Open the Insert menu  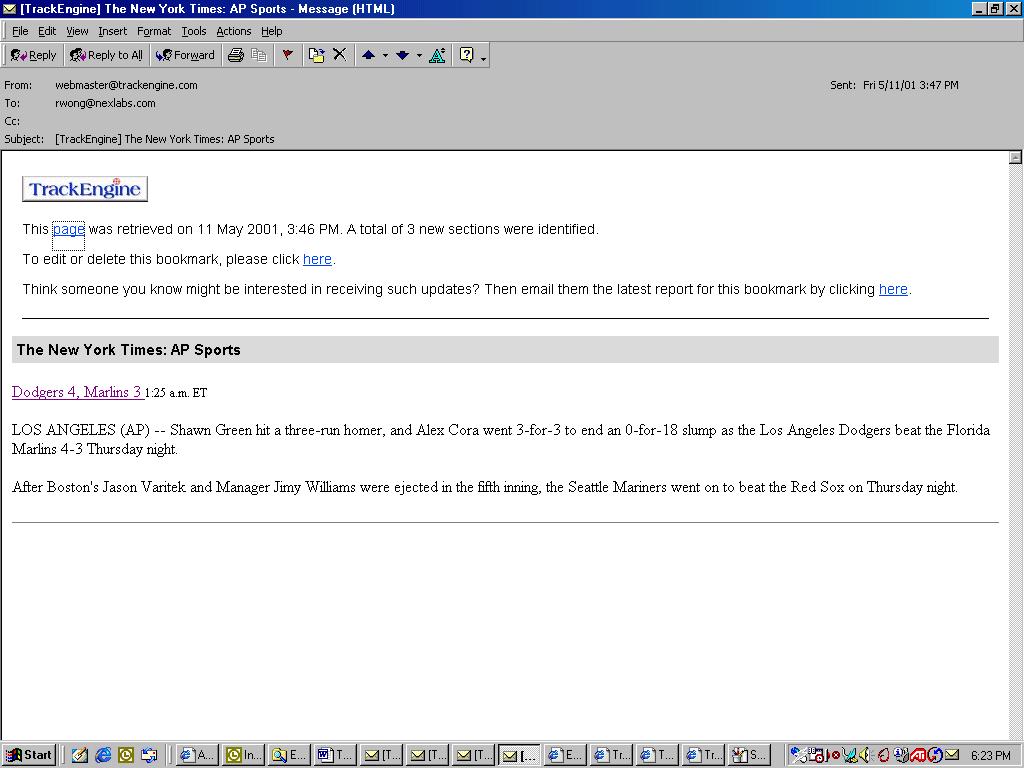pyautogui.click(x=112, y=31)
